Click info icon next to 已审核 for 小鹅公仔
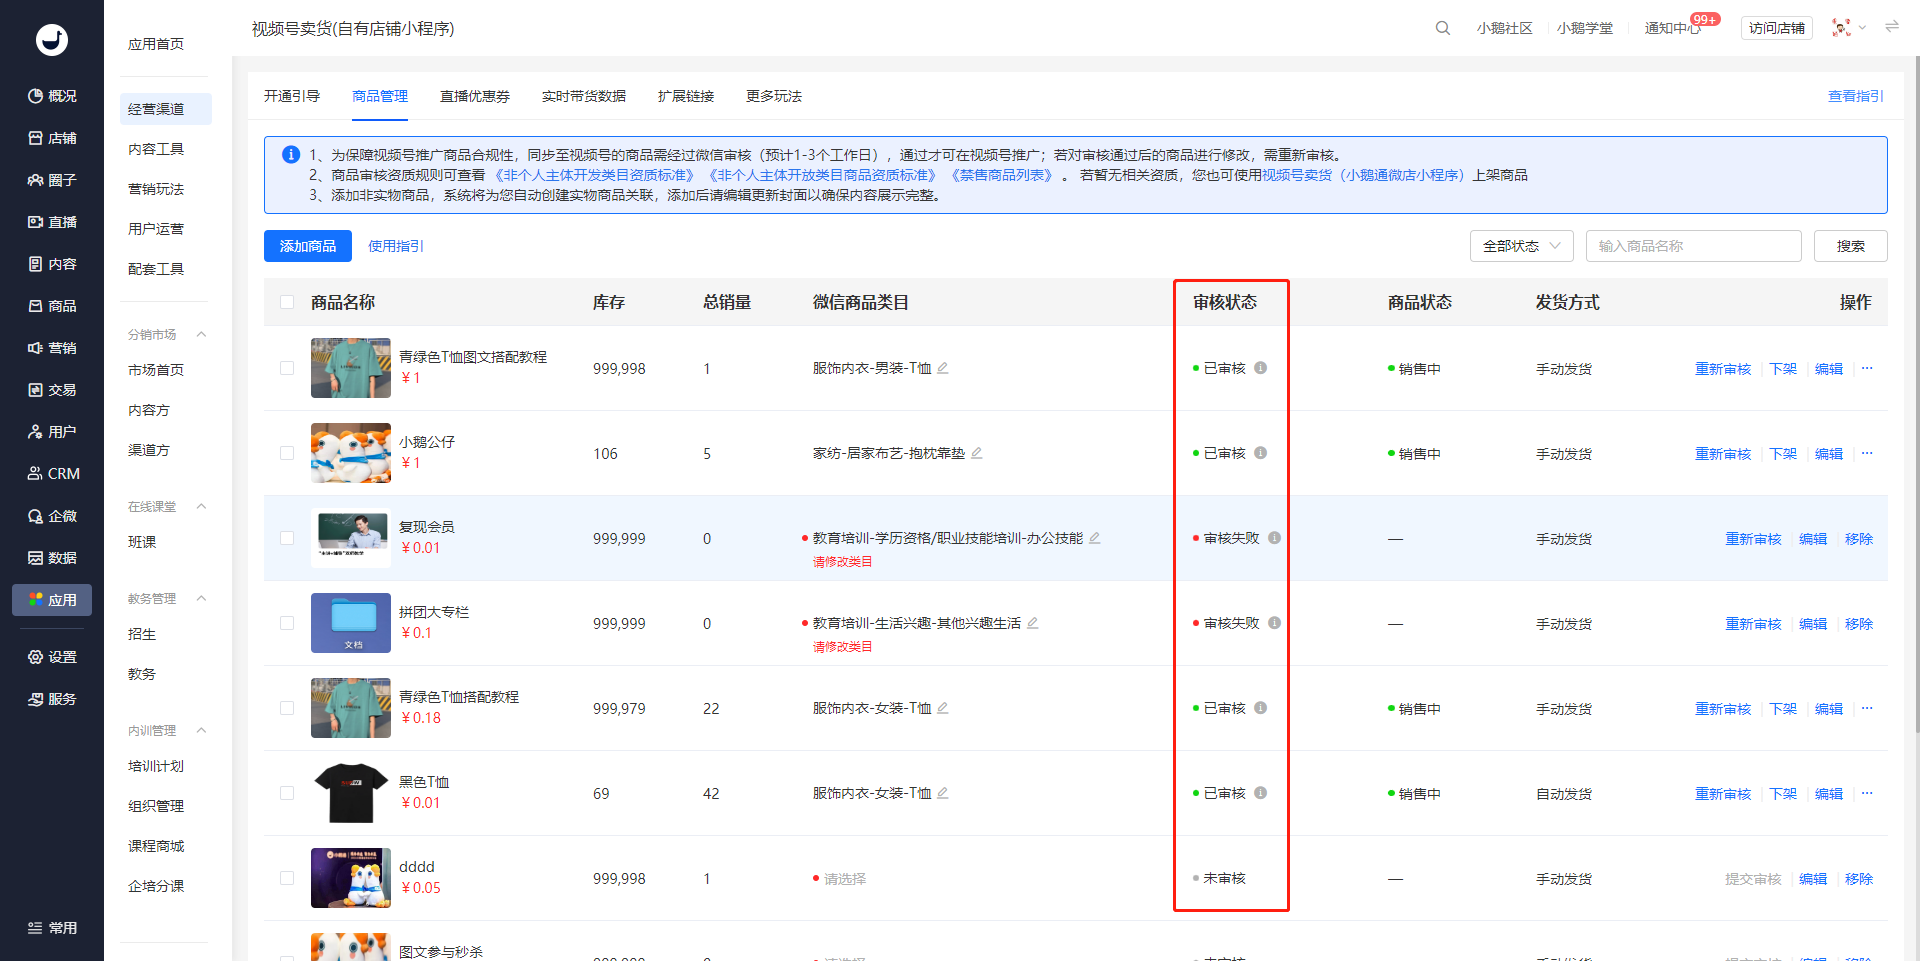 [1260, 453]
